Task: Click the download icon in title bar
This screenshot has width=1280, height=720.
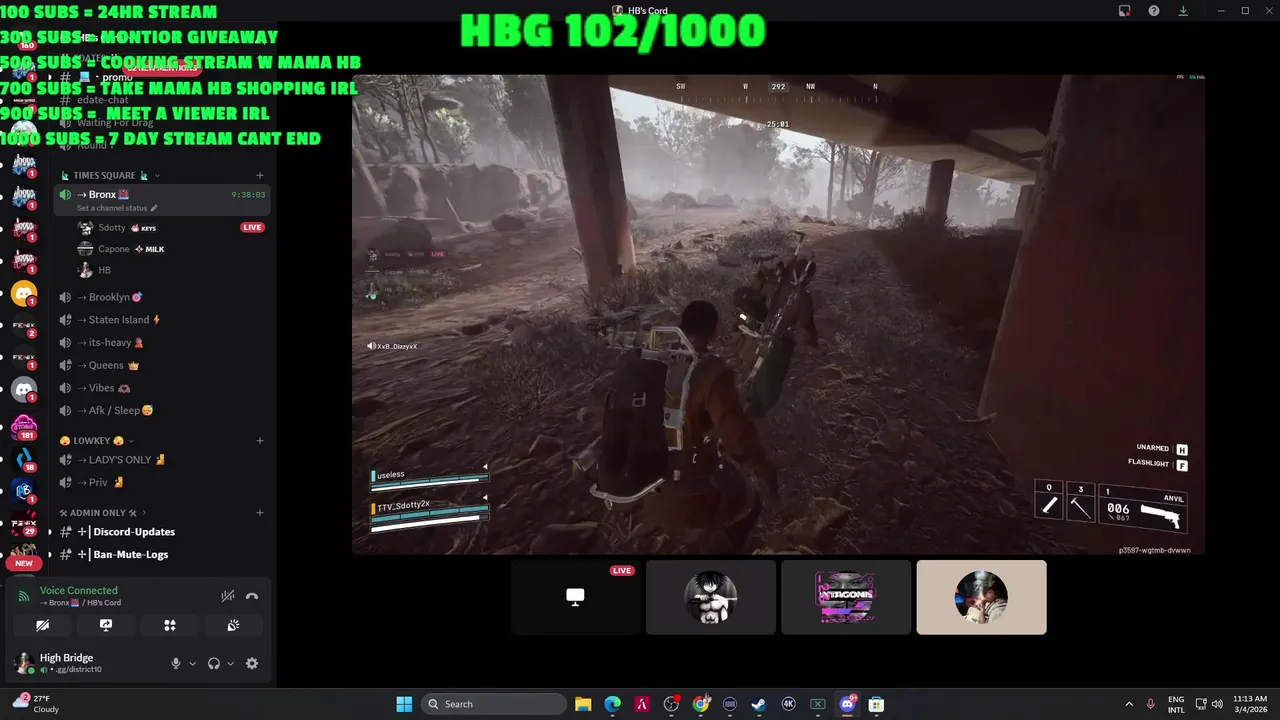Action: pyautogui.click(x=1183, y=11)
